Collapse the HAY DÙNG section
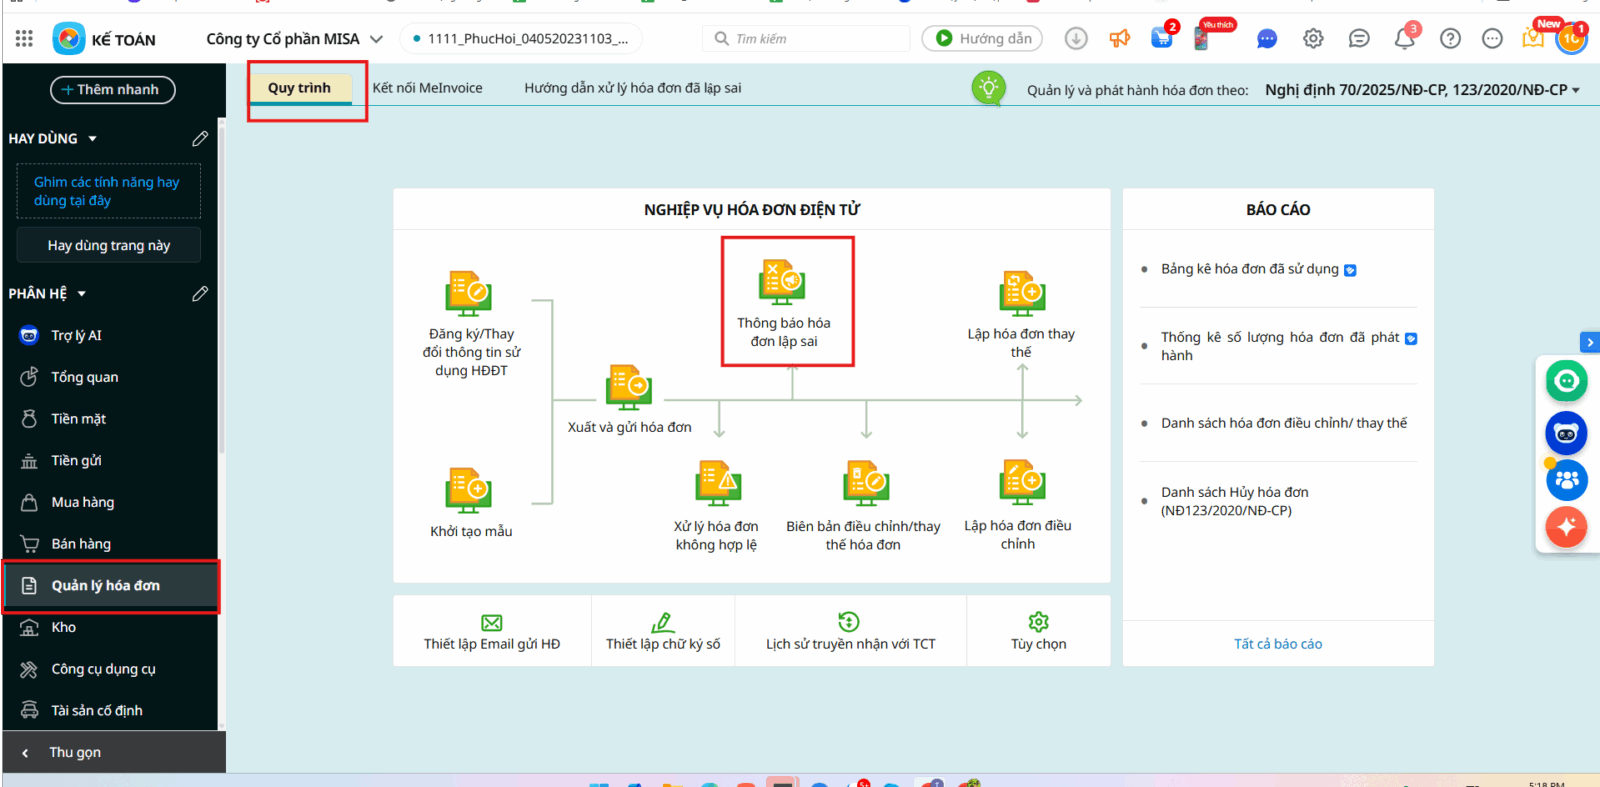Image resolution: width=1600 pixels, height=787 pixels. pos(93,139)
